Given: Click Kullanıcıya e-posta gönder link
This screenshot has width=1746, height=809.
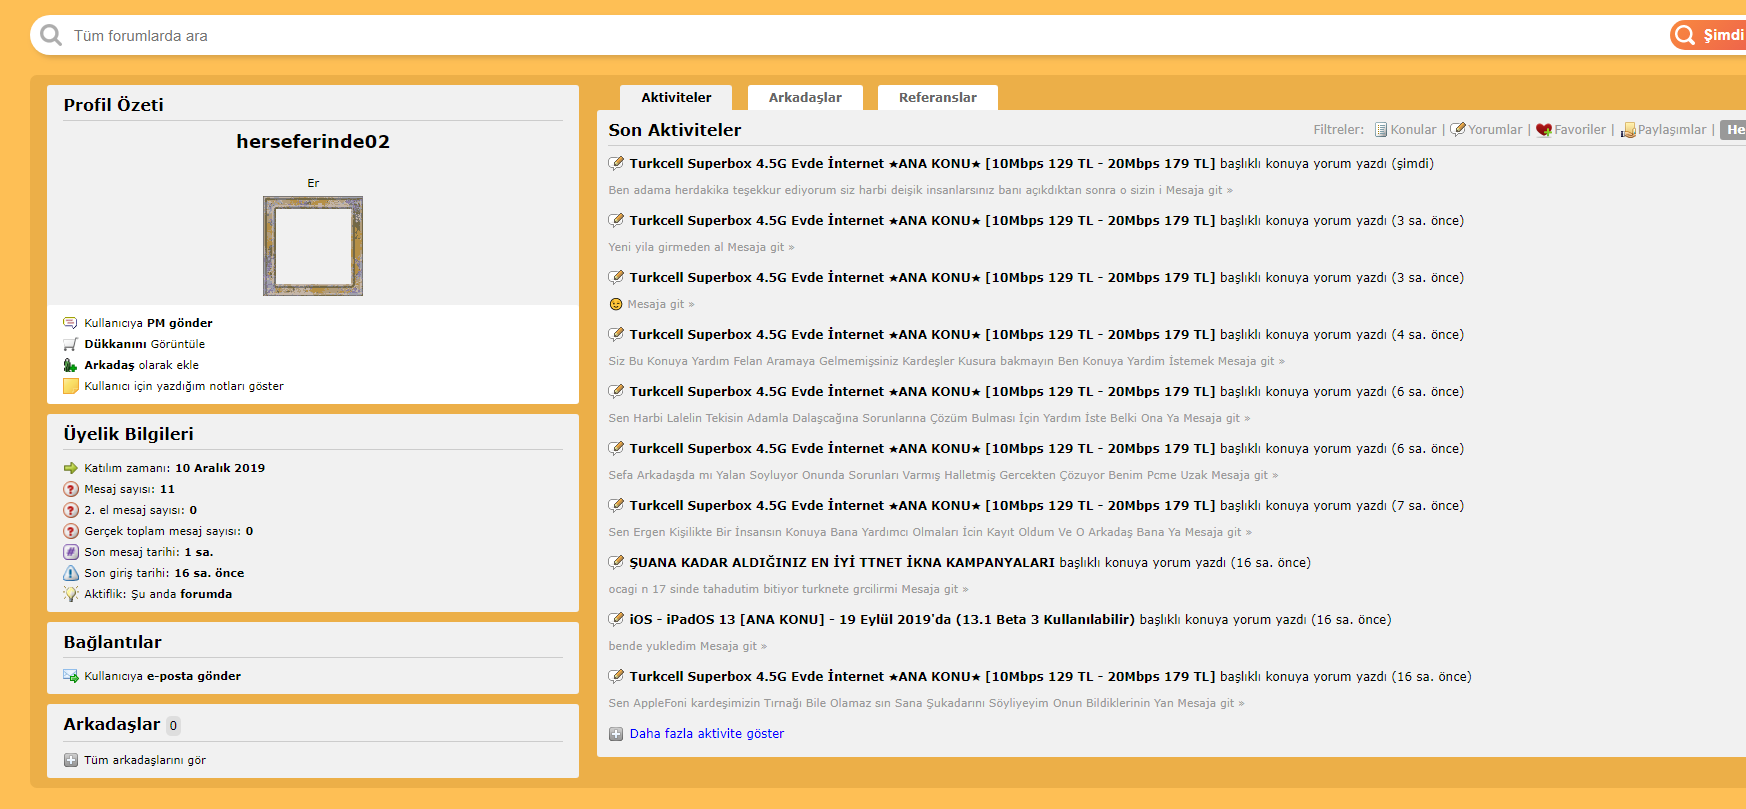Looking at the screenshot, I should click(162, 676).
